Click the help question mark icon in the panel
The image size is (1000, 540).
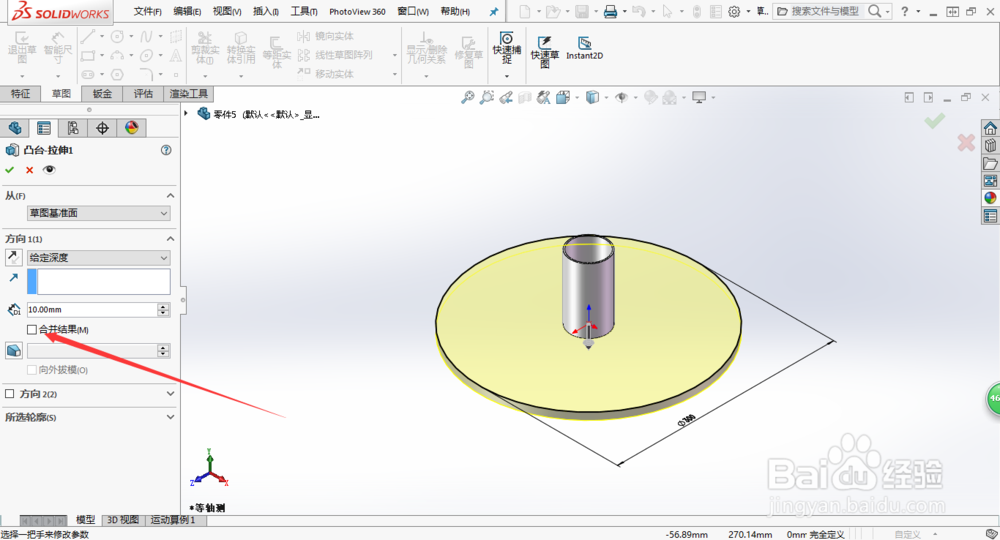(166, 150)
